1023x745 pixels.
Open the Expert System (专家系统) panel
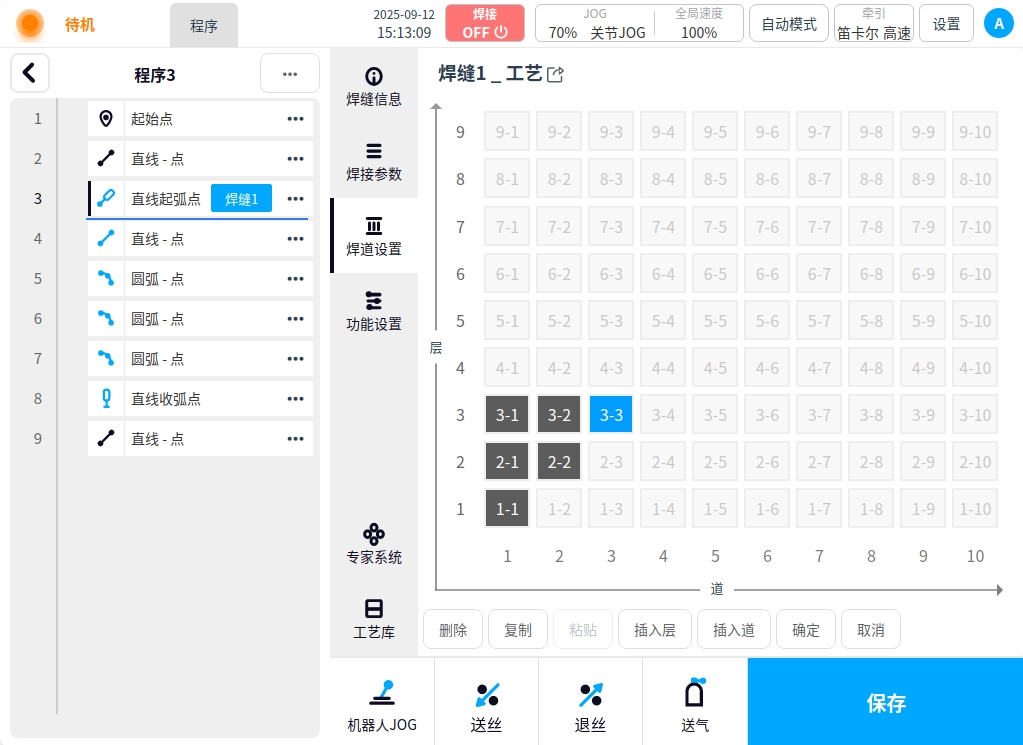pyautogui.click(x=374, y=543)
